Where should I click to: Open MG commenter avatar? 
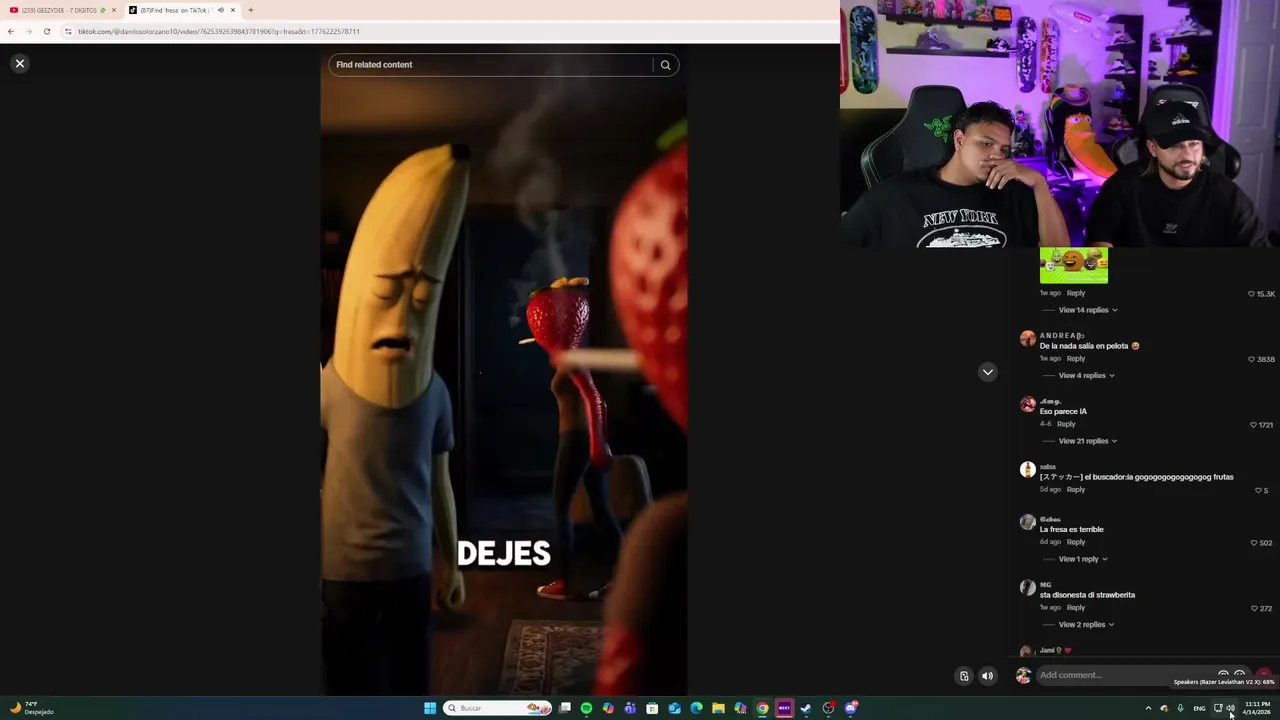pos(1027,588)
